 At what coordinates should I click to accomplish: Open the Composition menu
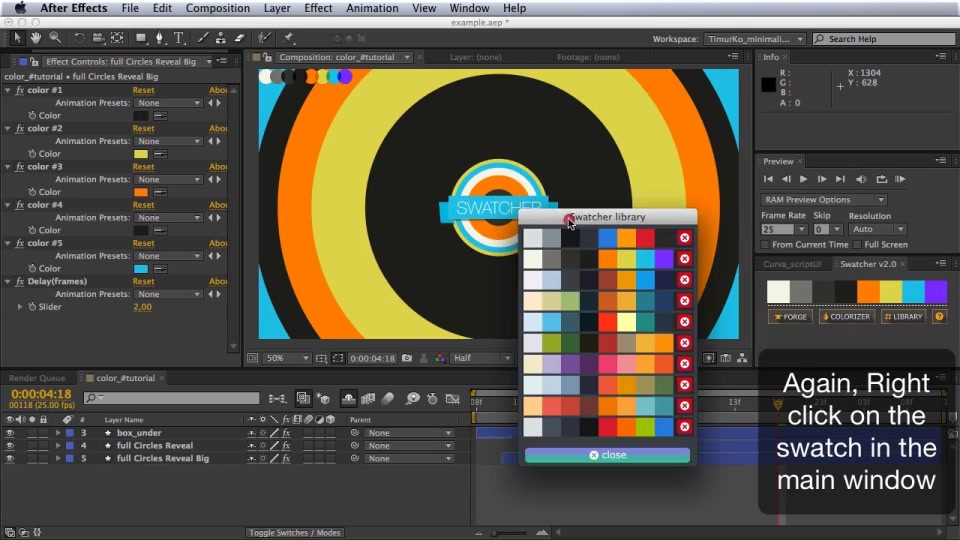[217, 8]
